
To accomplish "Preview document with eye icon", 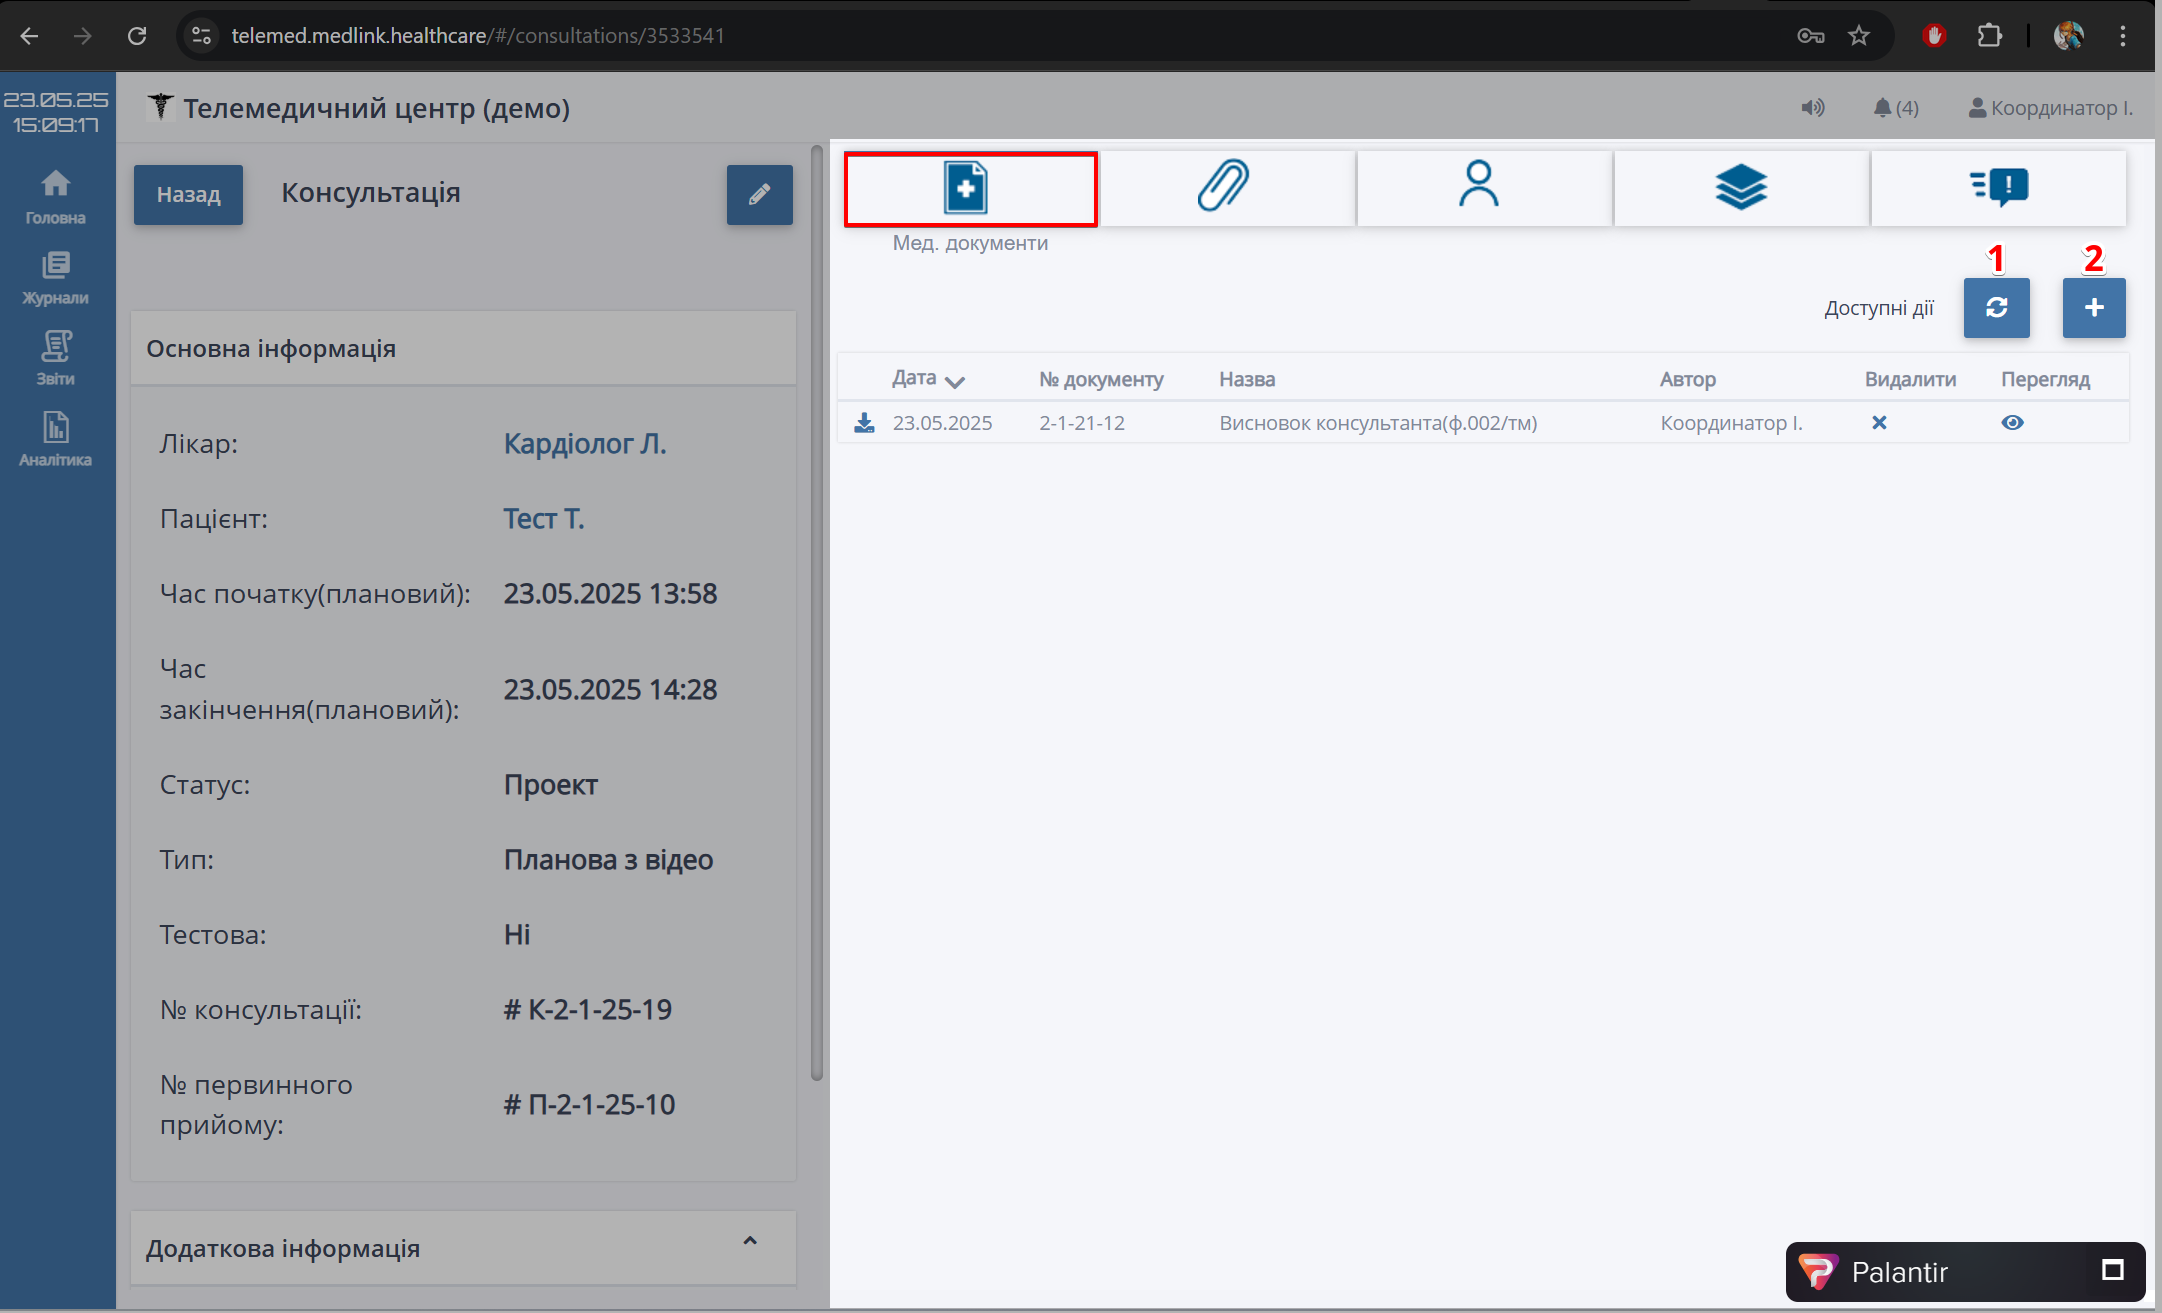I will click(x=2012, y=423).
